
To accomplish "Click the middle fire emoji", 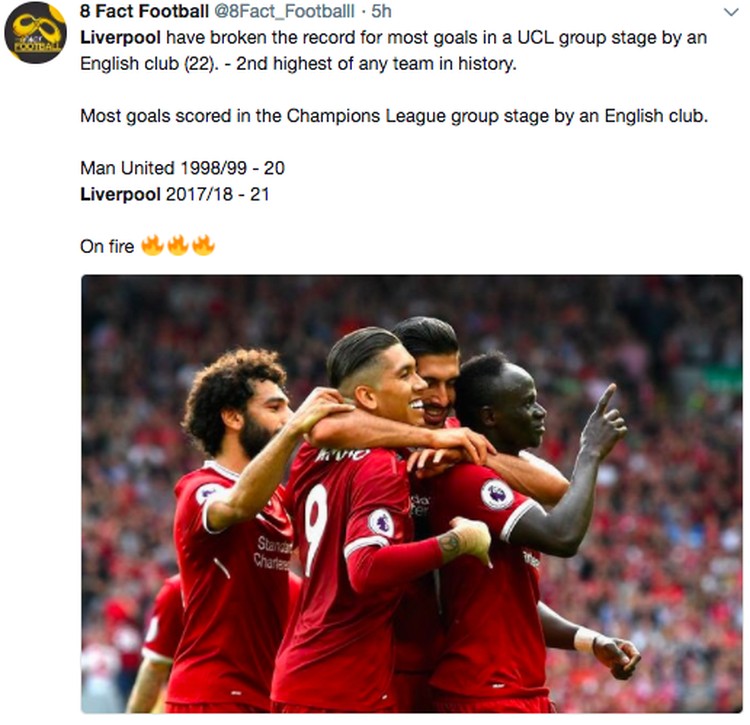I will pyautogui.click(x=178, y=245).
